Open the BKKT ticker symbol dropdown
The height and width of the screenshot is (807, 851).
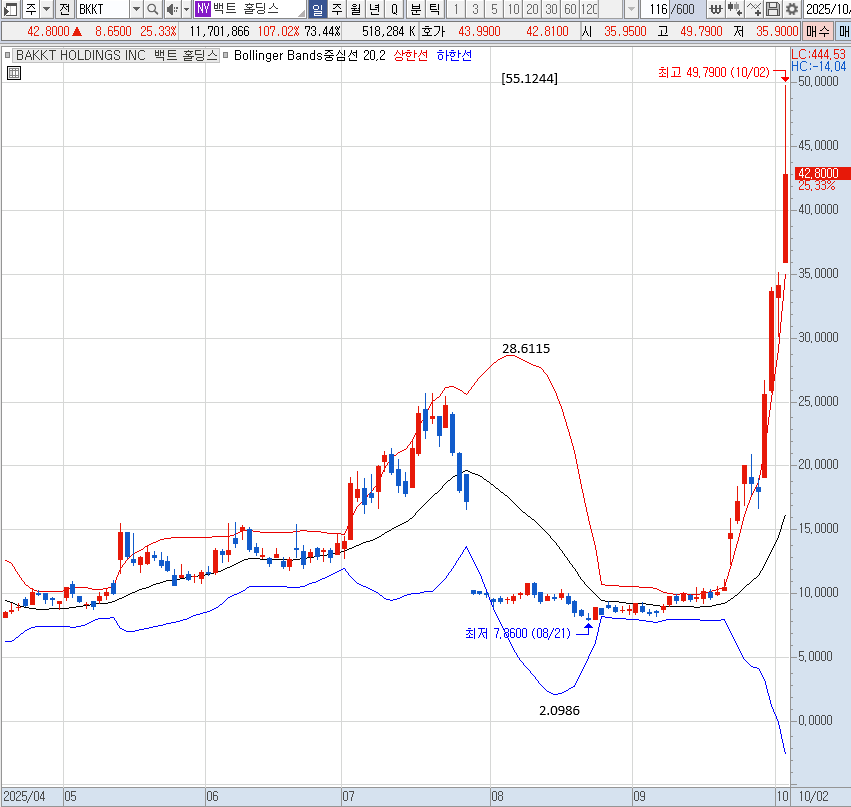(136, 9)
